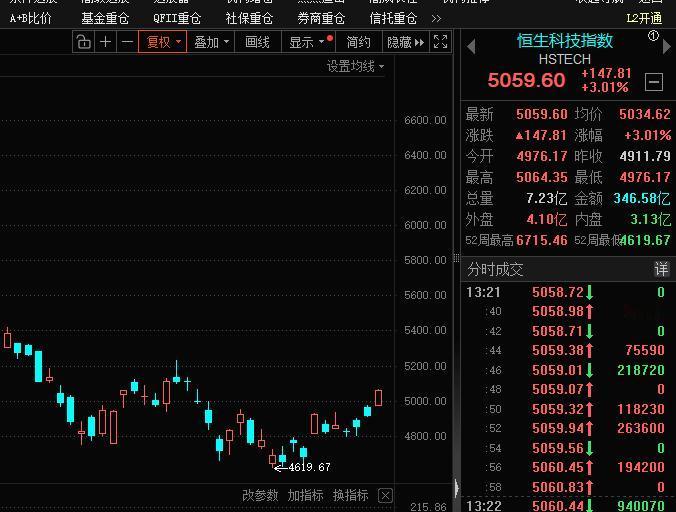The height and width of the screenshot is (512, 676).
Task: Click the panel splitter handle between chart and quotes
Action: [x=456, y=258]
